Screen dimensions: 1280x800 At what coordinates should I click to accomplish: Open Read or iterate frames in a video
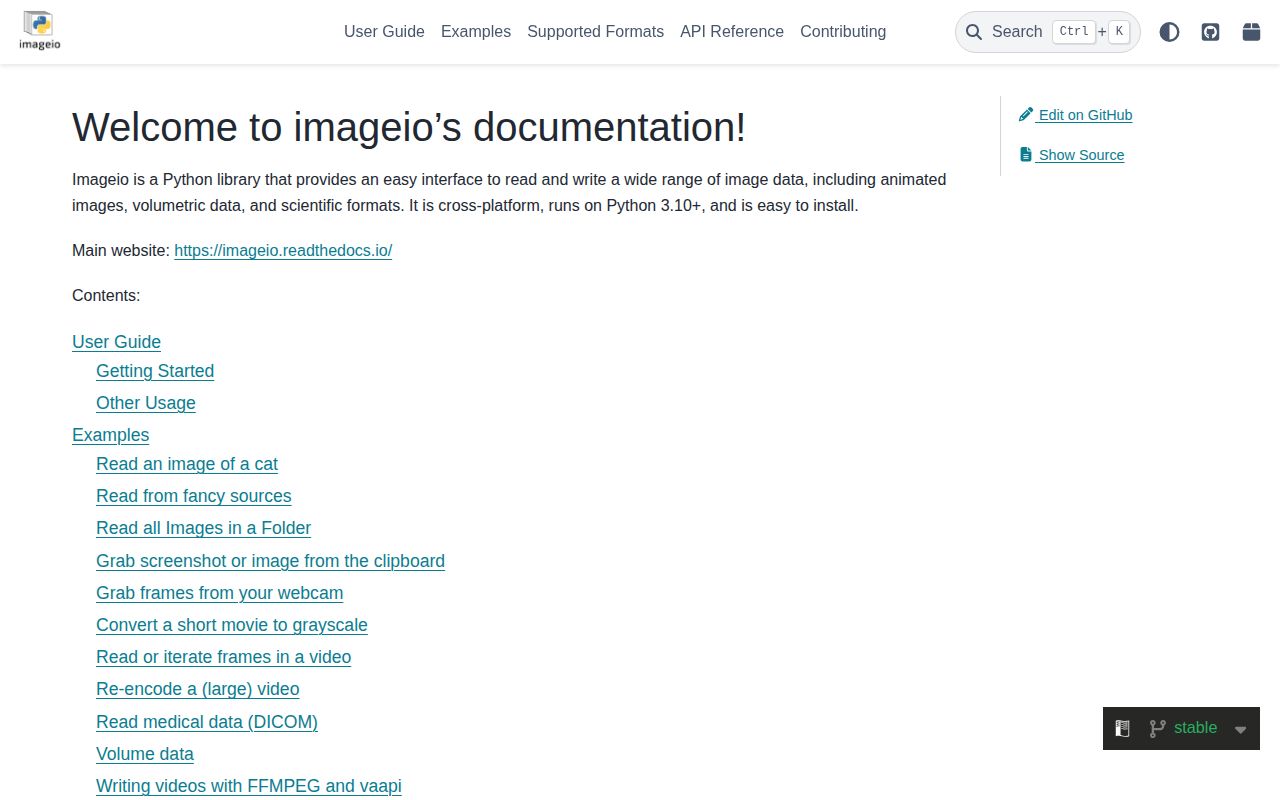(x=223, y=657)
